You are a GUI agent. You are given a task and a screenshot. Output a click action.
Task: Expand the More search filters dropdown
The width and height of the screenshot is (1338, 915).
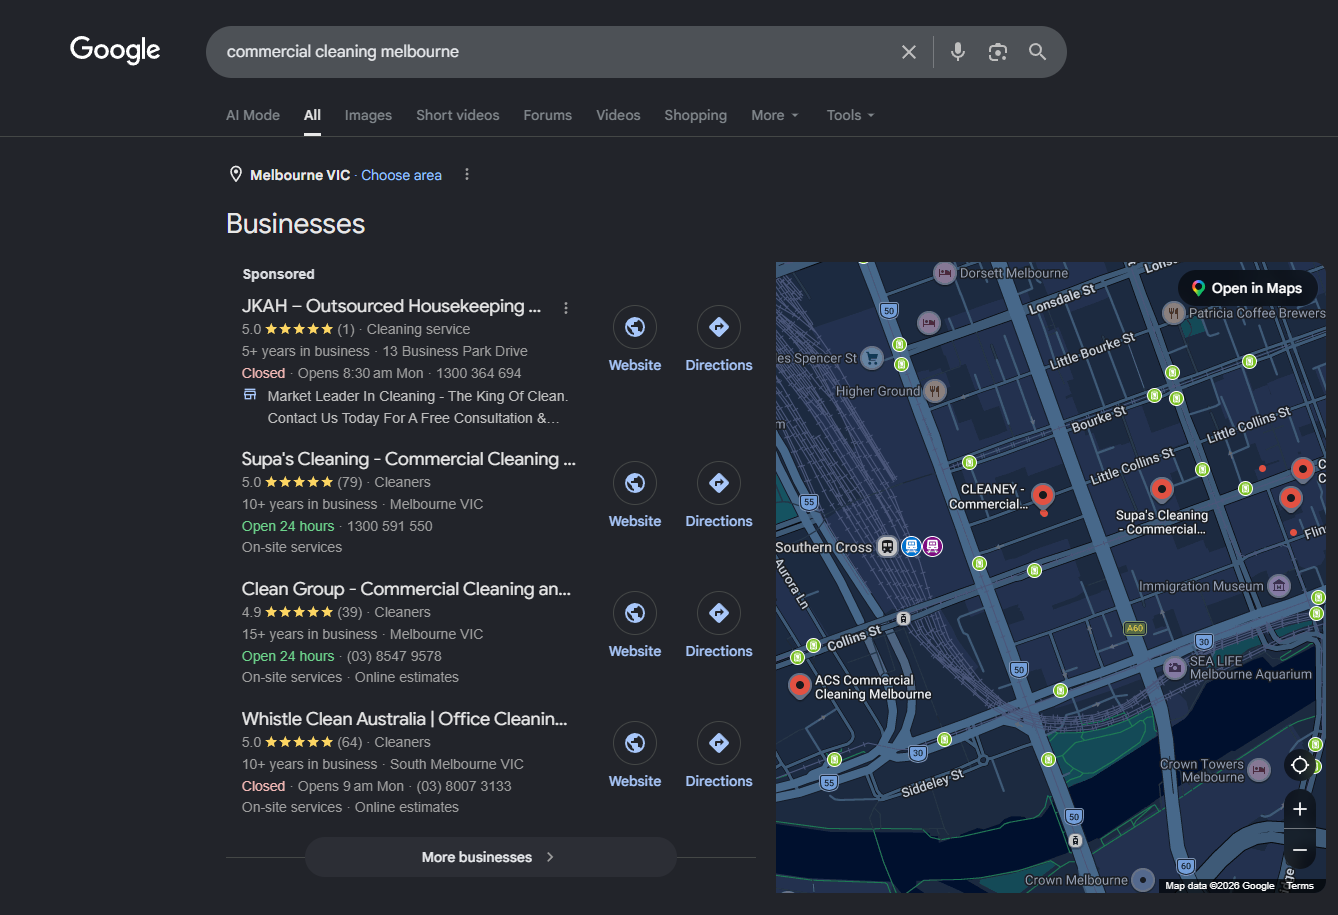click(x=775, y=115)
